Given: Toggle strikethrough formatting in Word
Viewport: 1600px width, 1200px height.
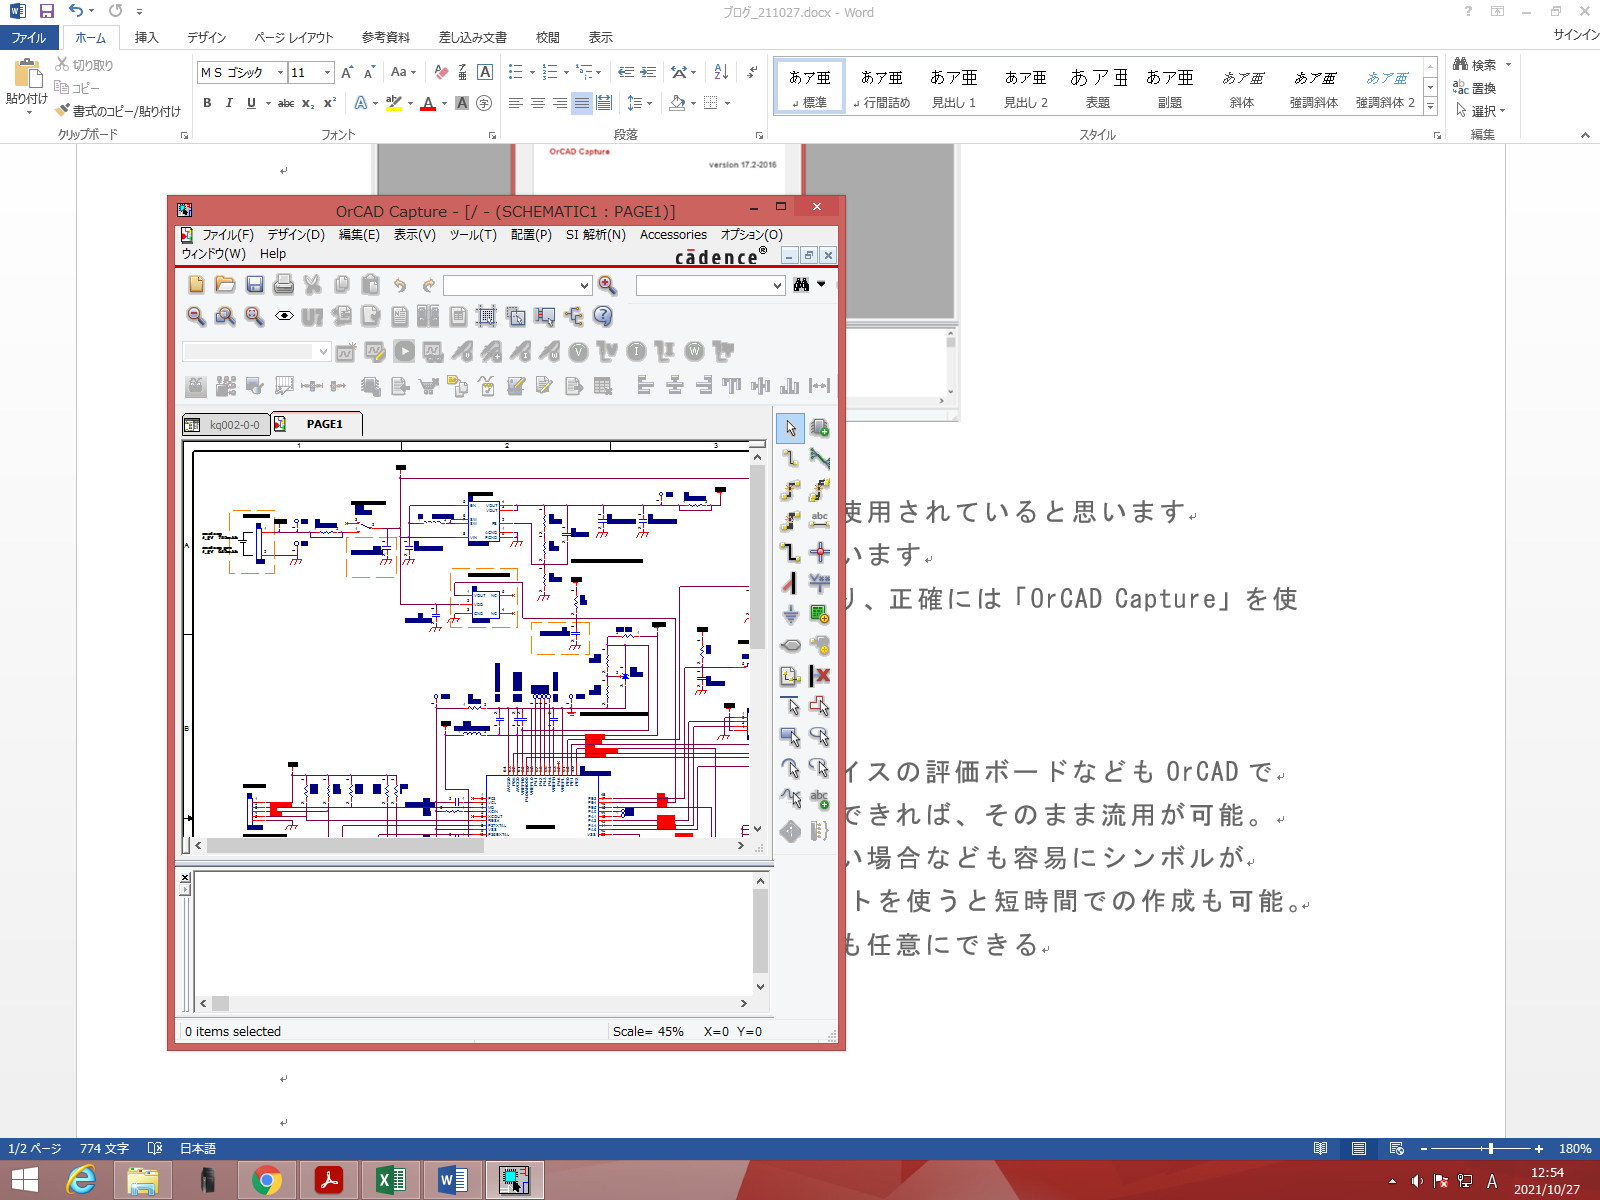Looking at the screenshot, I should click(286, 103).
